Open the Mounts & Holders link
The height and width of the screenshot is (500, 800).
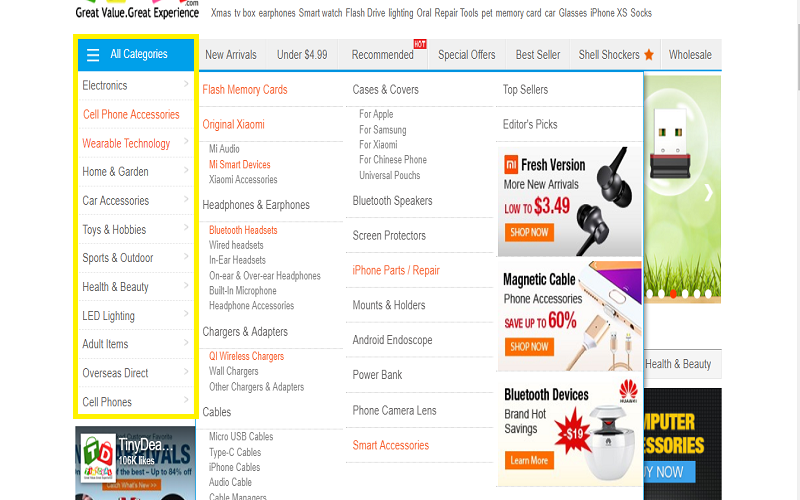click(x=389, y=305)
